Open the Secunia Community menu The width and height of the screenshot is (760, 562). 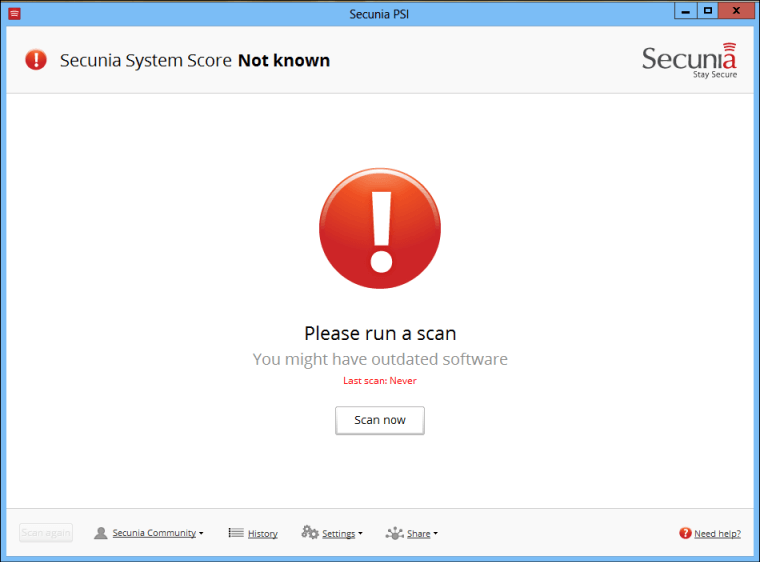[158, 533]
